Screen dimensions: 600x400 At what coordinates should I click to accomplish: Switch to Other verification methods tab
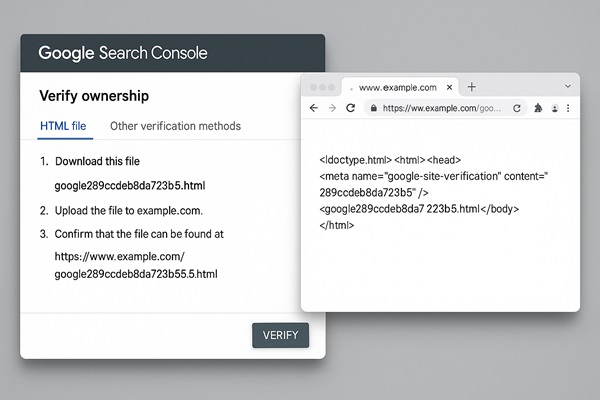pos(175,126)
